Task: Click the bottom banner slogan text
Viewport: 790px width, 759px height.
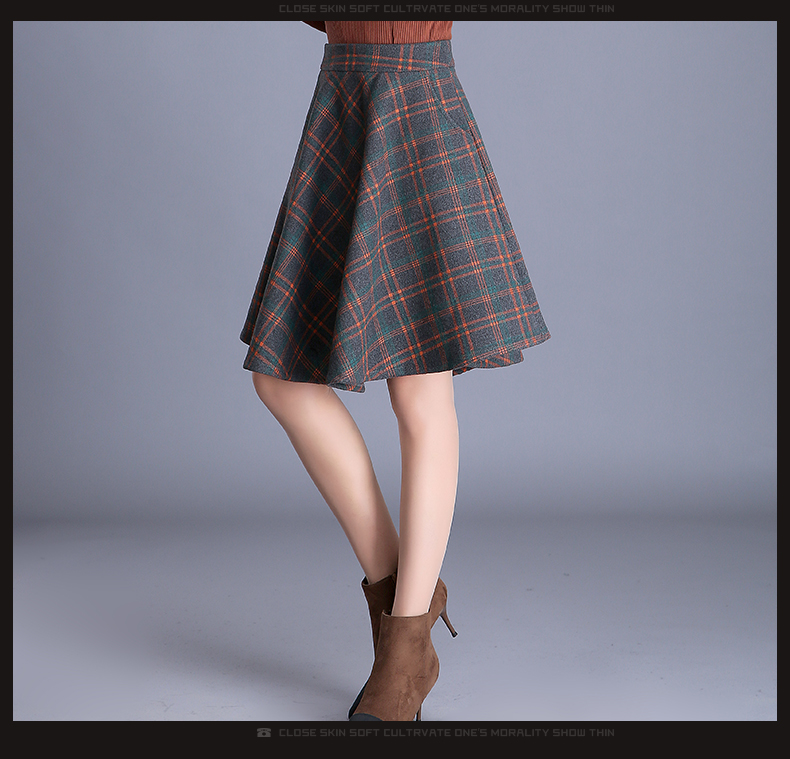Action: pyautogui.click(x=446, y=733)
